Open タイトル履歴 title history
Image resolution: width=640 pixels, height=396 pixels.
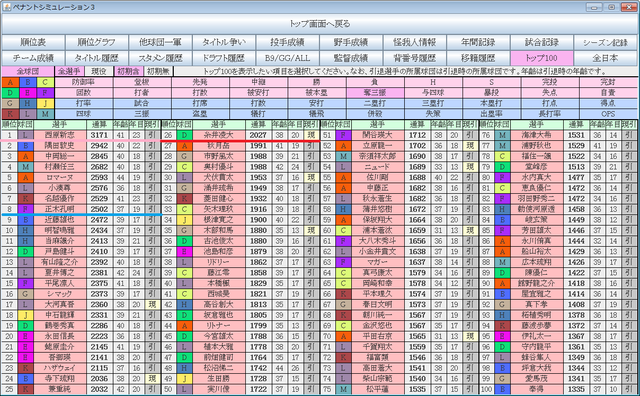pyautogui.click(x=97, y=58)
